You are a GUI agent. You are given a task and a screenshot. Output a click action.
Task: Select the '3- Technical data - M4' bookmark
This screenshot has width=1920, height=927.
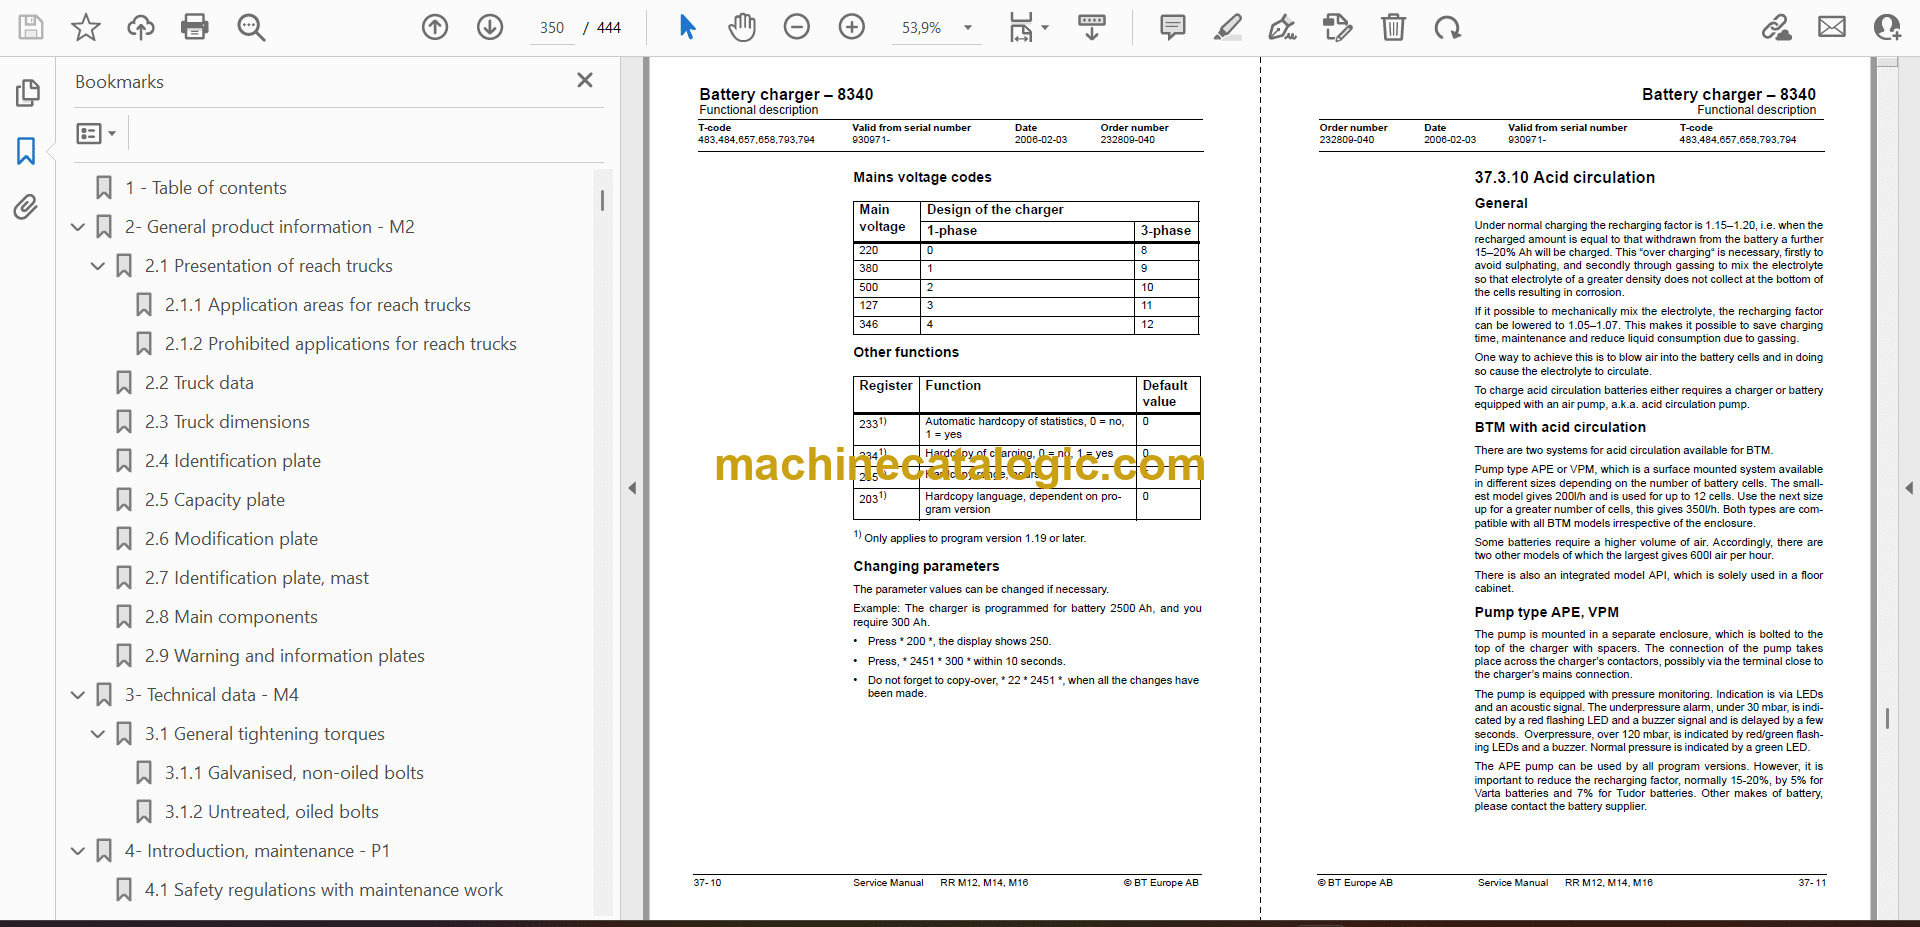[211, 695]
